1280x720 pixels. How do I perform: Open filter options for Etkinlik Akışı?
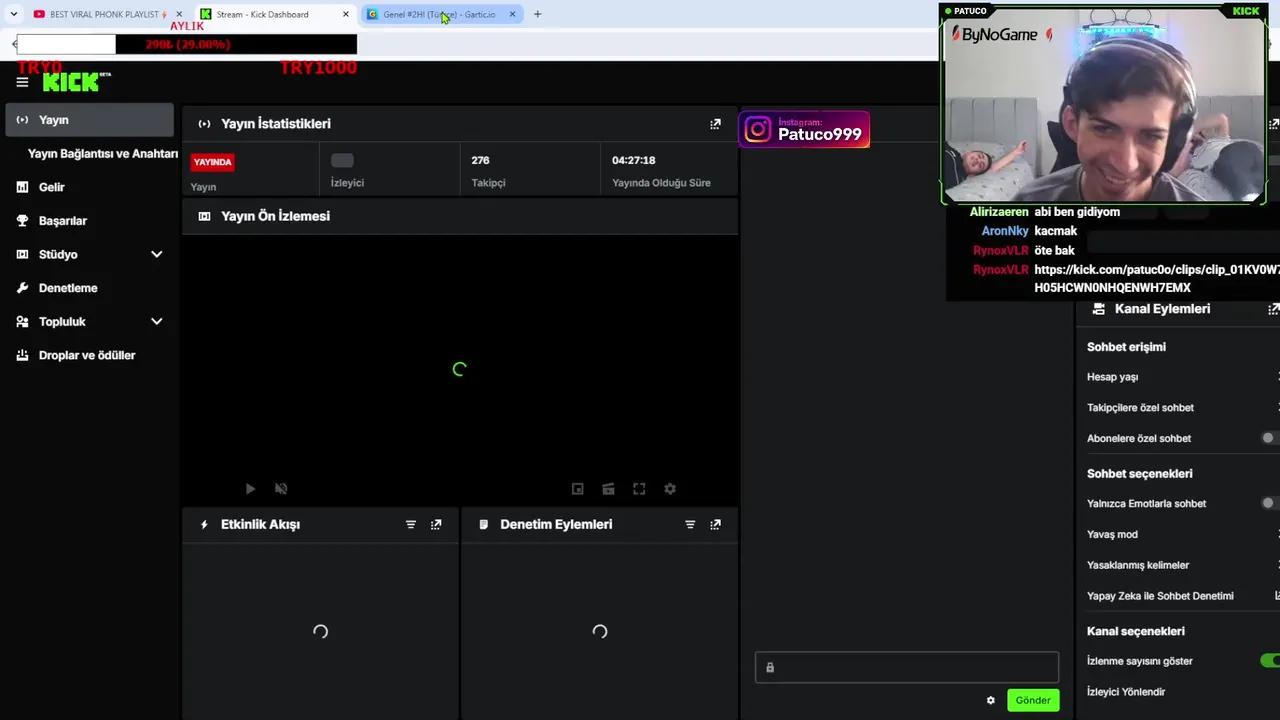[x=410, y=524]
